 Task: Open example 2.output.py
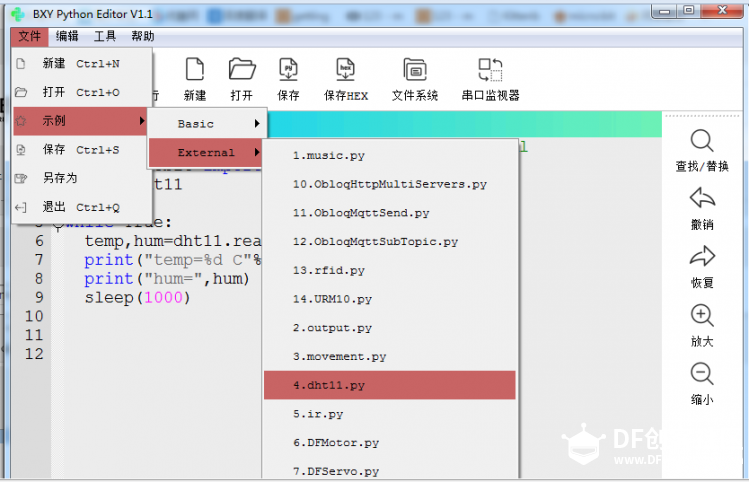[390, 328]
